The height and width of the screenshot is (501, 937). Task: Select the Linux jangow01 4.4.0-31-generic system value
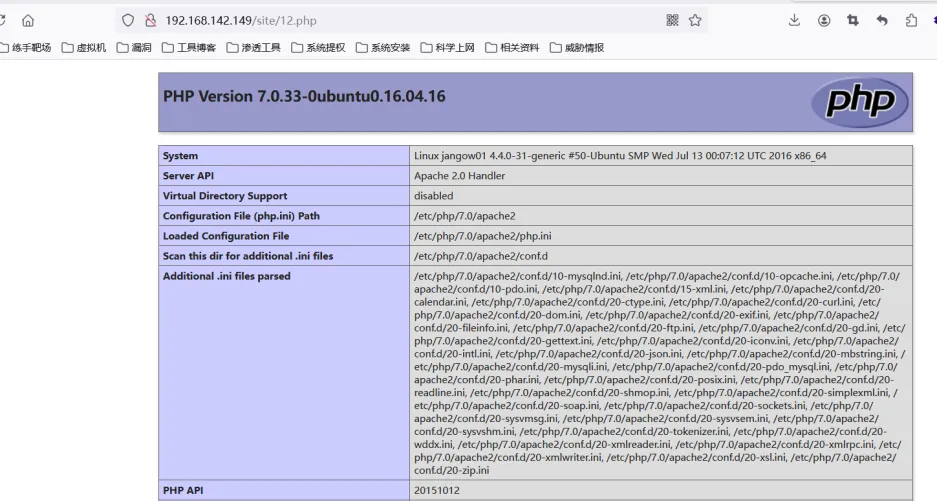(x=620, y=155)
